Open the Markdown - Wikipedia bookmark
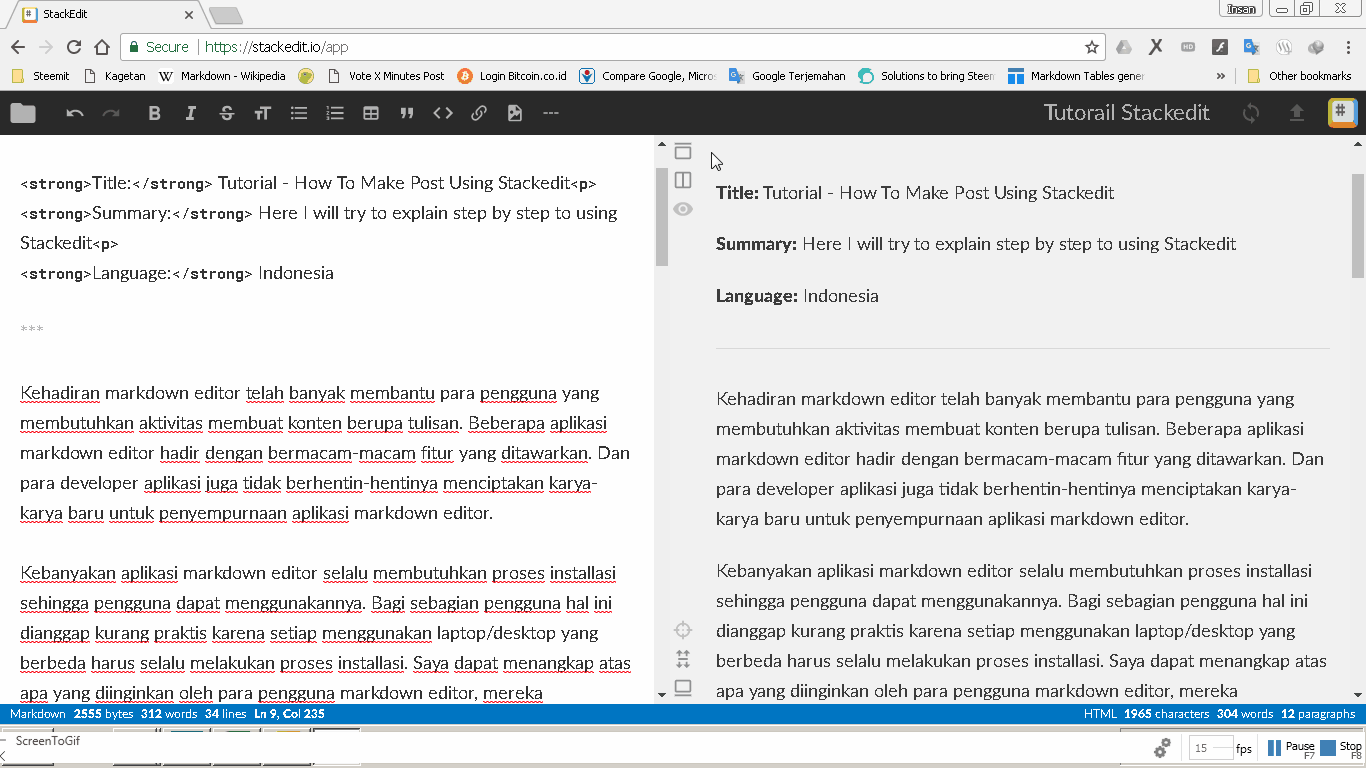This screenshot has width=1366, height=768. (222, 76)
